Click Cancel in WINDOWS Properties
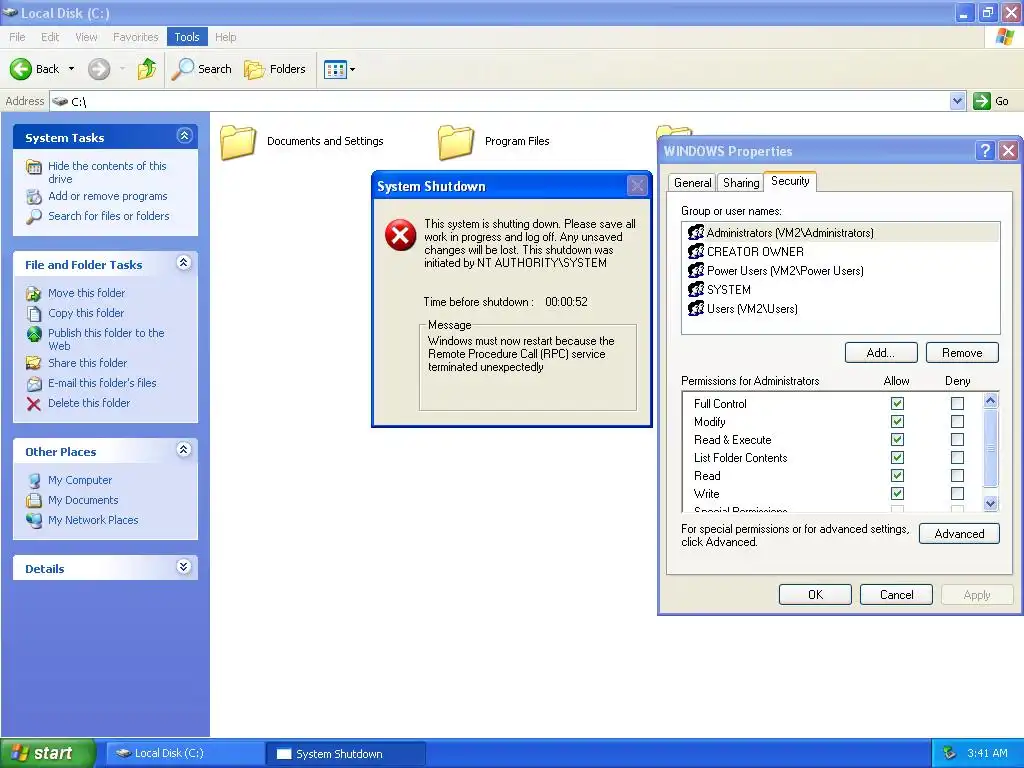This screenshot has width=1024, height=768. point(896,595)
